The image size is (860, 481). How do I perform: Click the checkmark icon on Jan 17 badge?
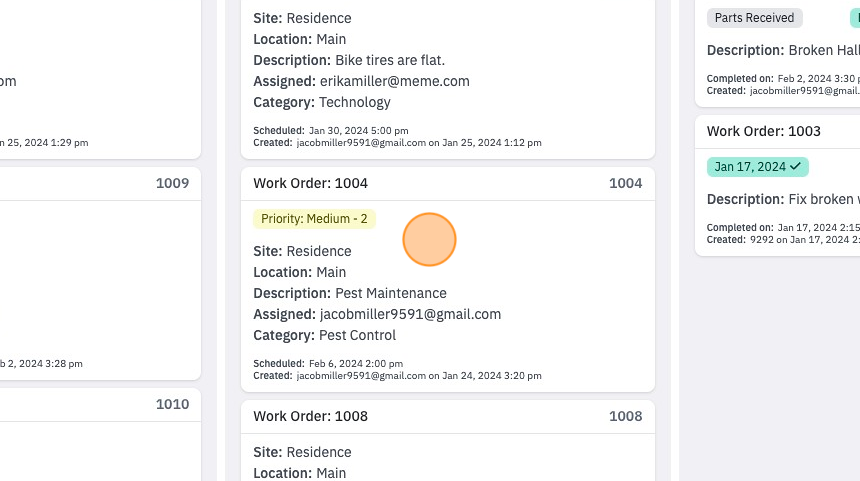click(x=795, y=166)
